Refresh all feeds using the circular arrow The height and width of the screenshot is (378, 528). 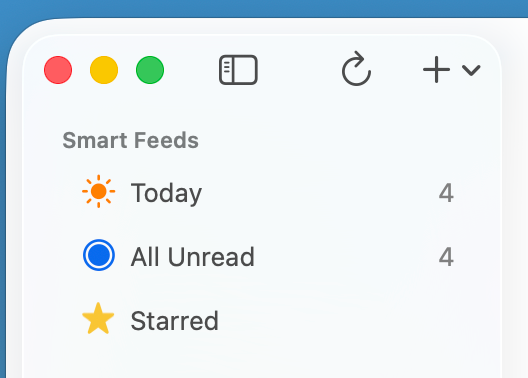point(356,68)
